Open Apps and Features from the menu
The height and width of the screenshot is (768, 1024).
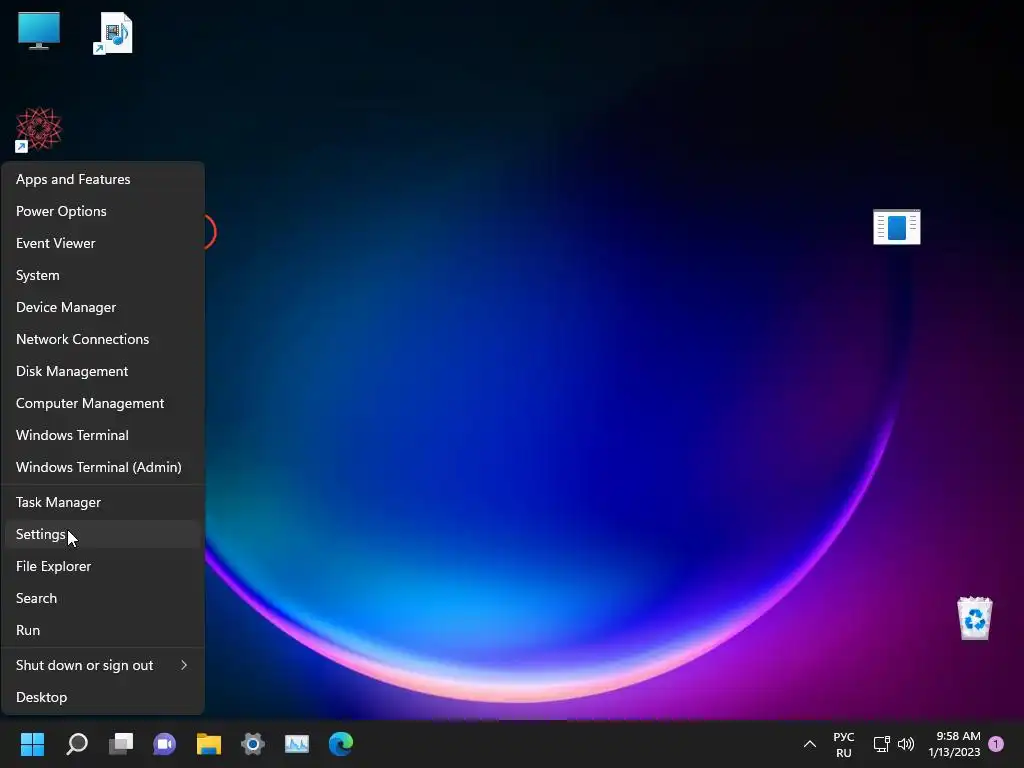pos(103,179)
